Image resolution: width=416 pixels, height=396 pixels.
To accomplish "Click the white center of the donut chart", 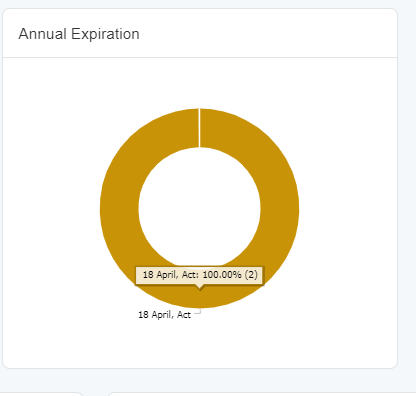I will pos(199,208).
